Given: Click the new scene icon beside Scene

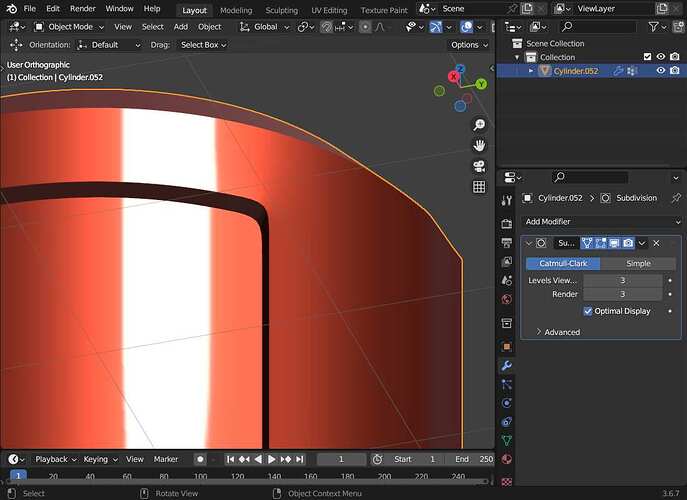Looking at the screenshot, I should click(x=527, y=9).
